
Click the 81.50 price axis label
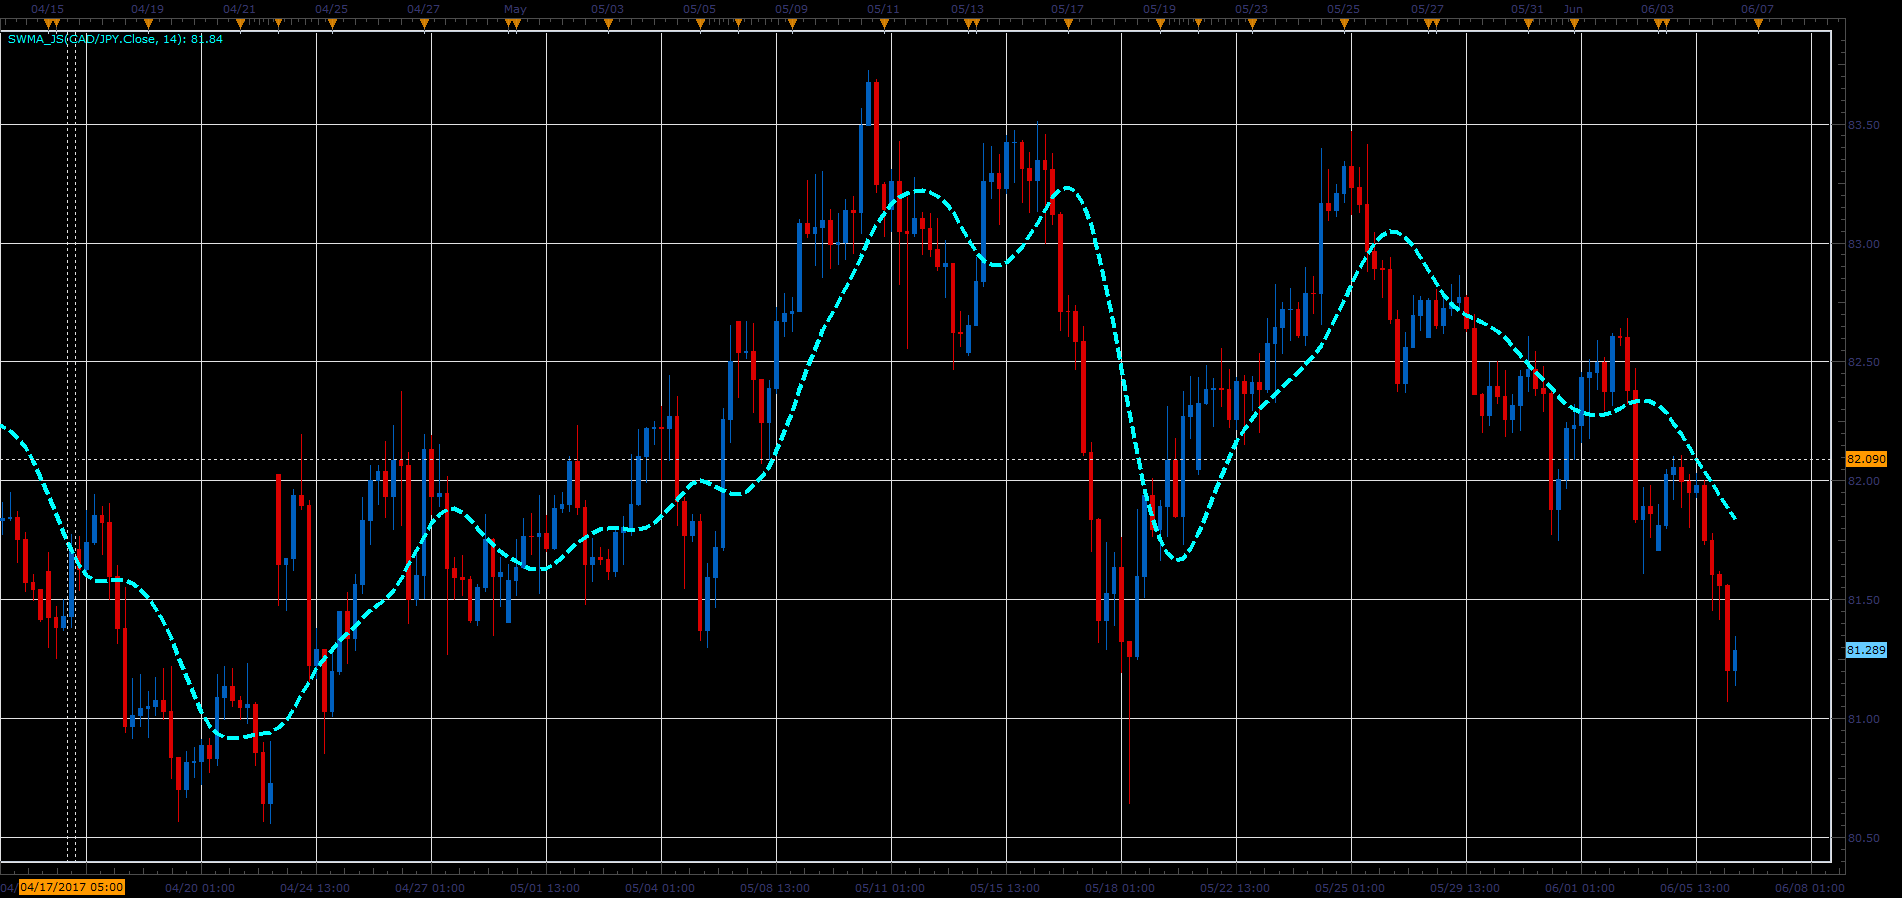pos(1863,600)
